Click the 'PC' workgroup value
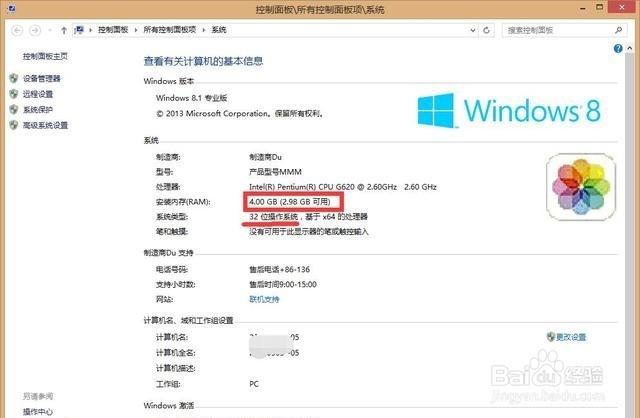Viewport: 640px width, 418px height. pos(254,384)
